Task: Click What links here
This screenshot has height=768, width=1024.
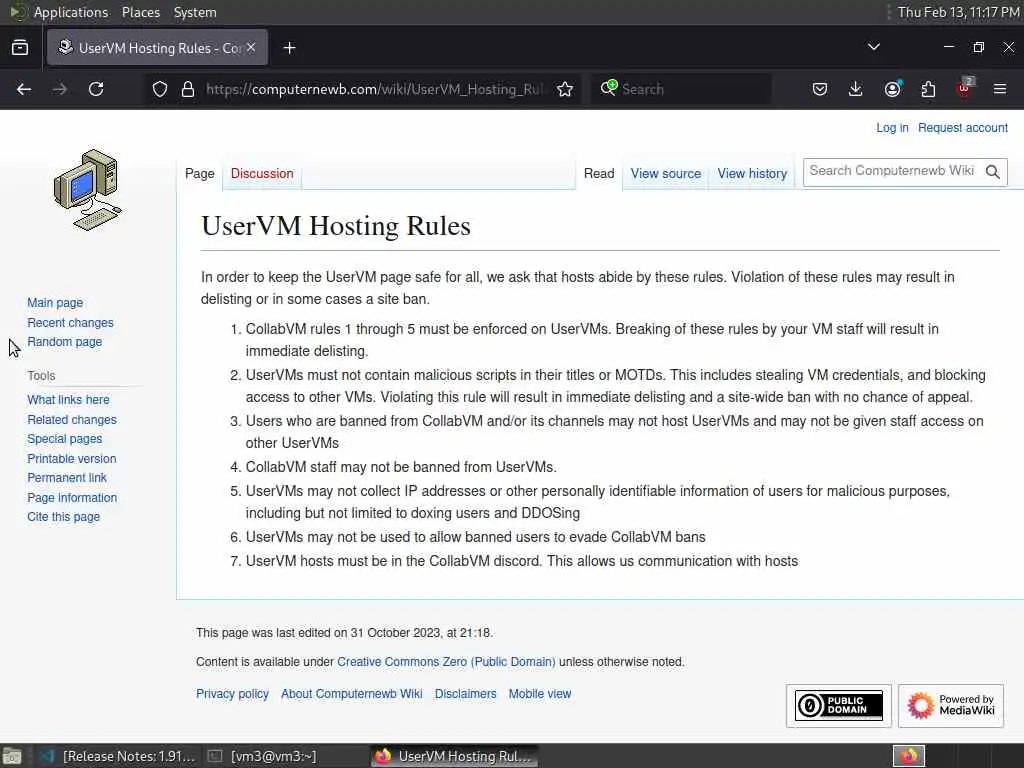Action: coord(68,400)
